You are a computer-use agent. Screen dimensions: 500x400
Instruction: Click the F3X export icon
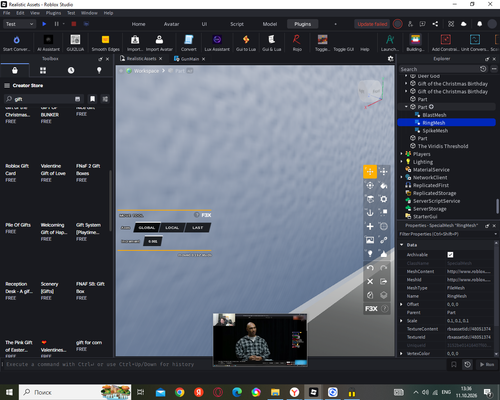[384, 281]
